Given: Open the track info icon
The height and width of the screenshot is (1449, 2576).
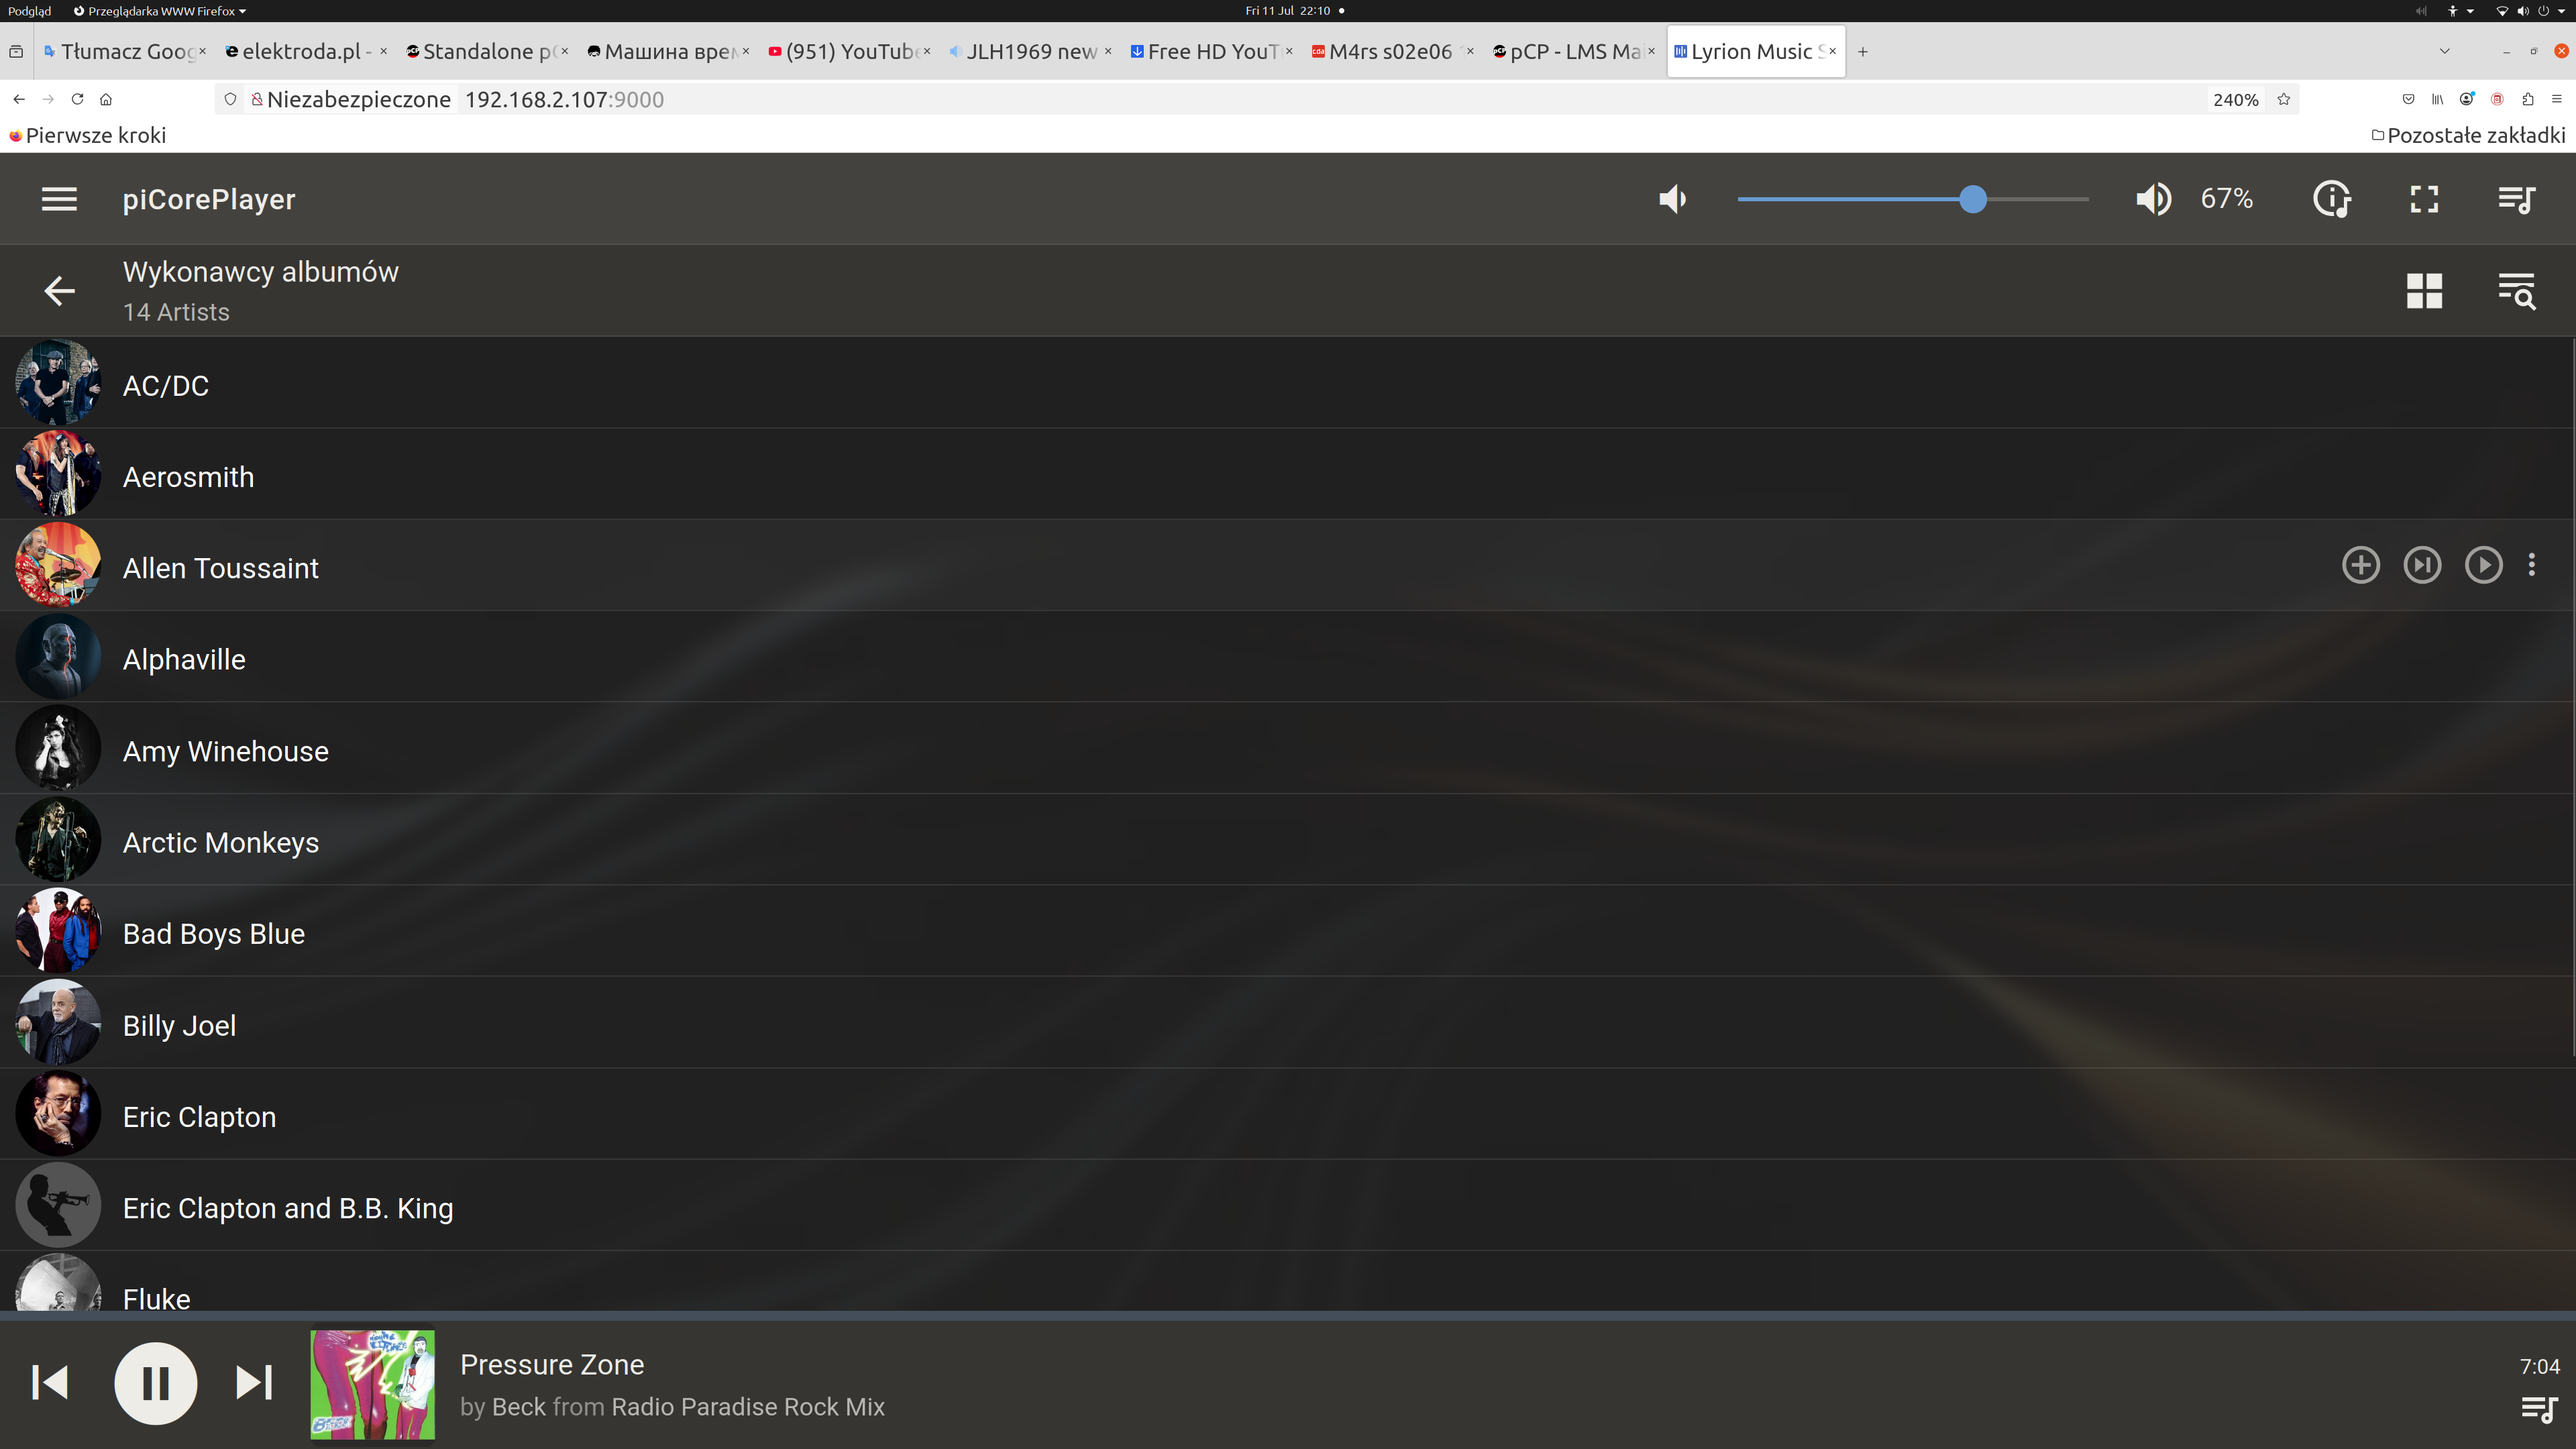Looking at the screenshot, I should (2332, 199).
